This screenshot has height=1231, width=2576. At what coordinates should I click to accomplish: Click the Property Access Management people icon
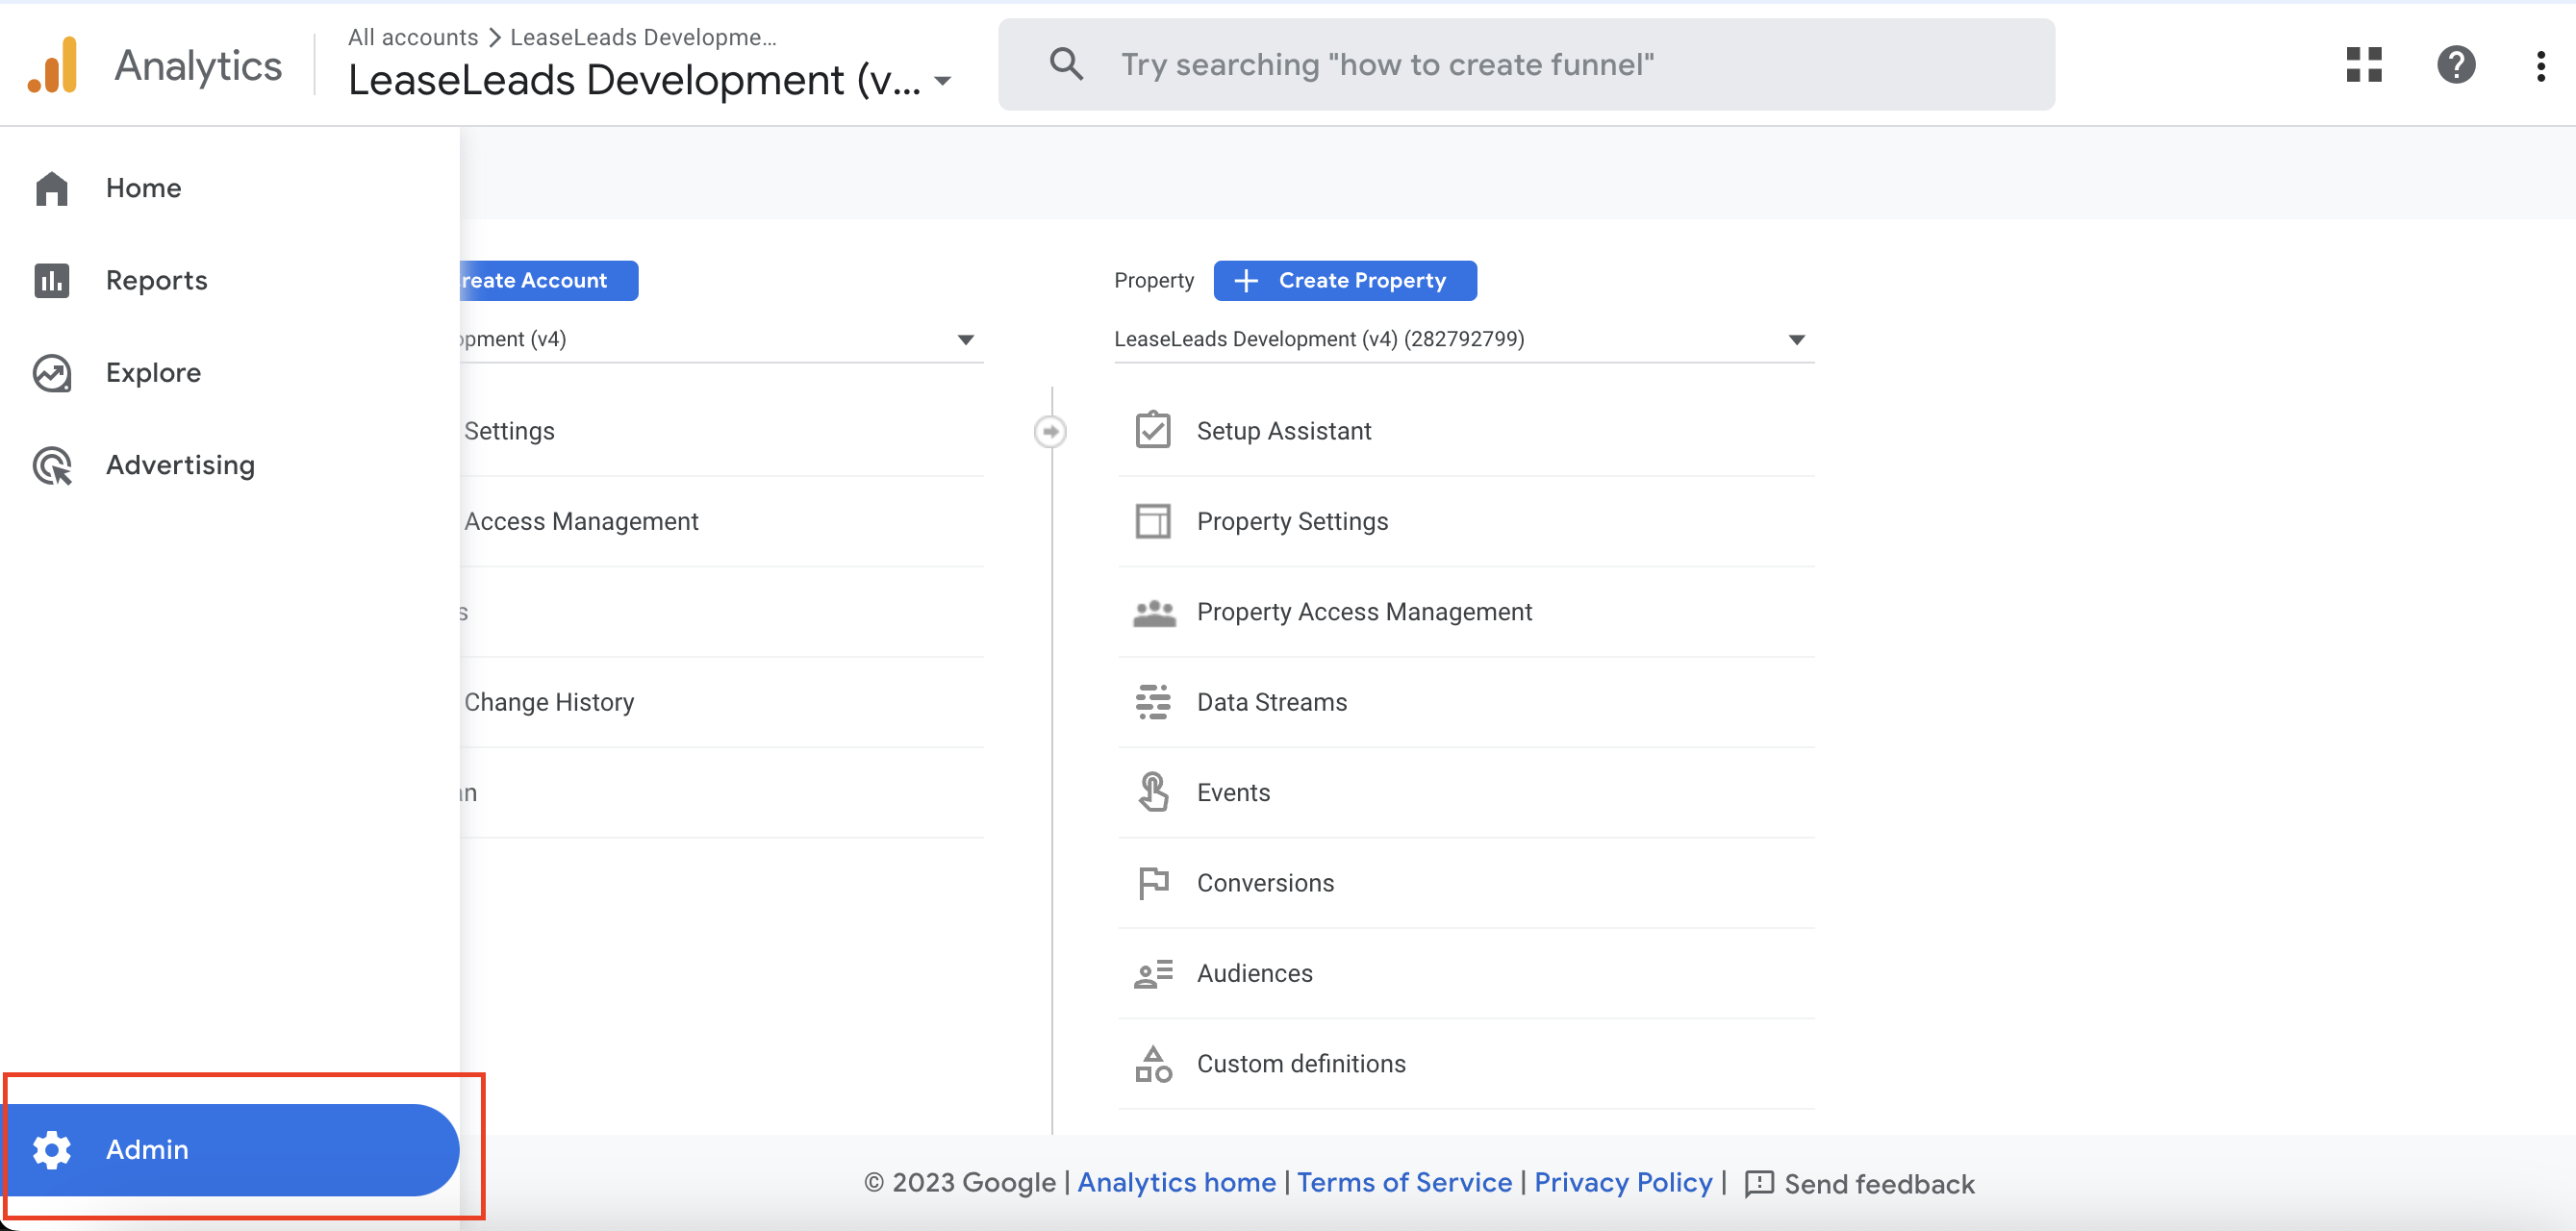(x=1154, y=612)
